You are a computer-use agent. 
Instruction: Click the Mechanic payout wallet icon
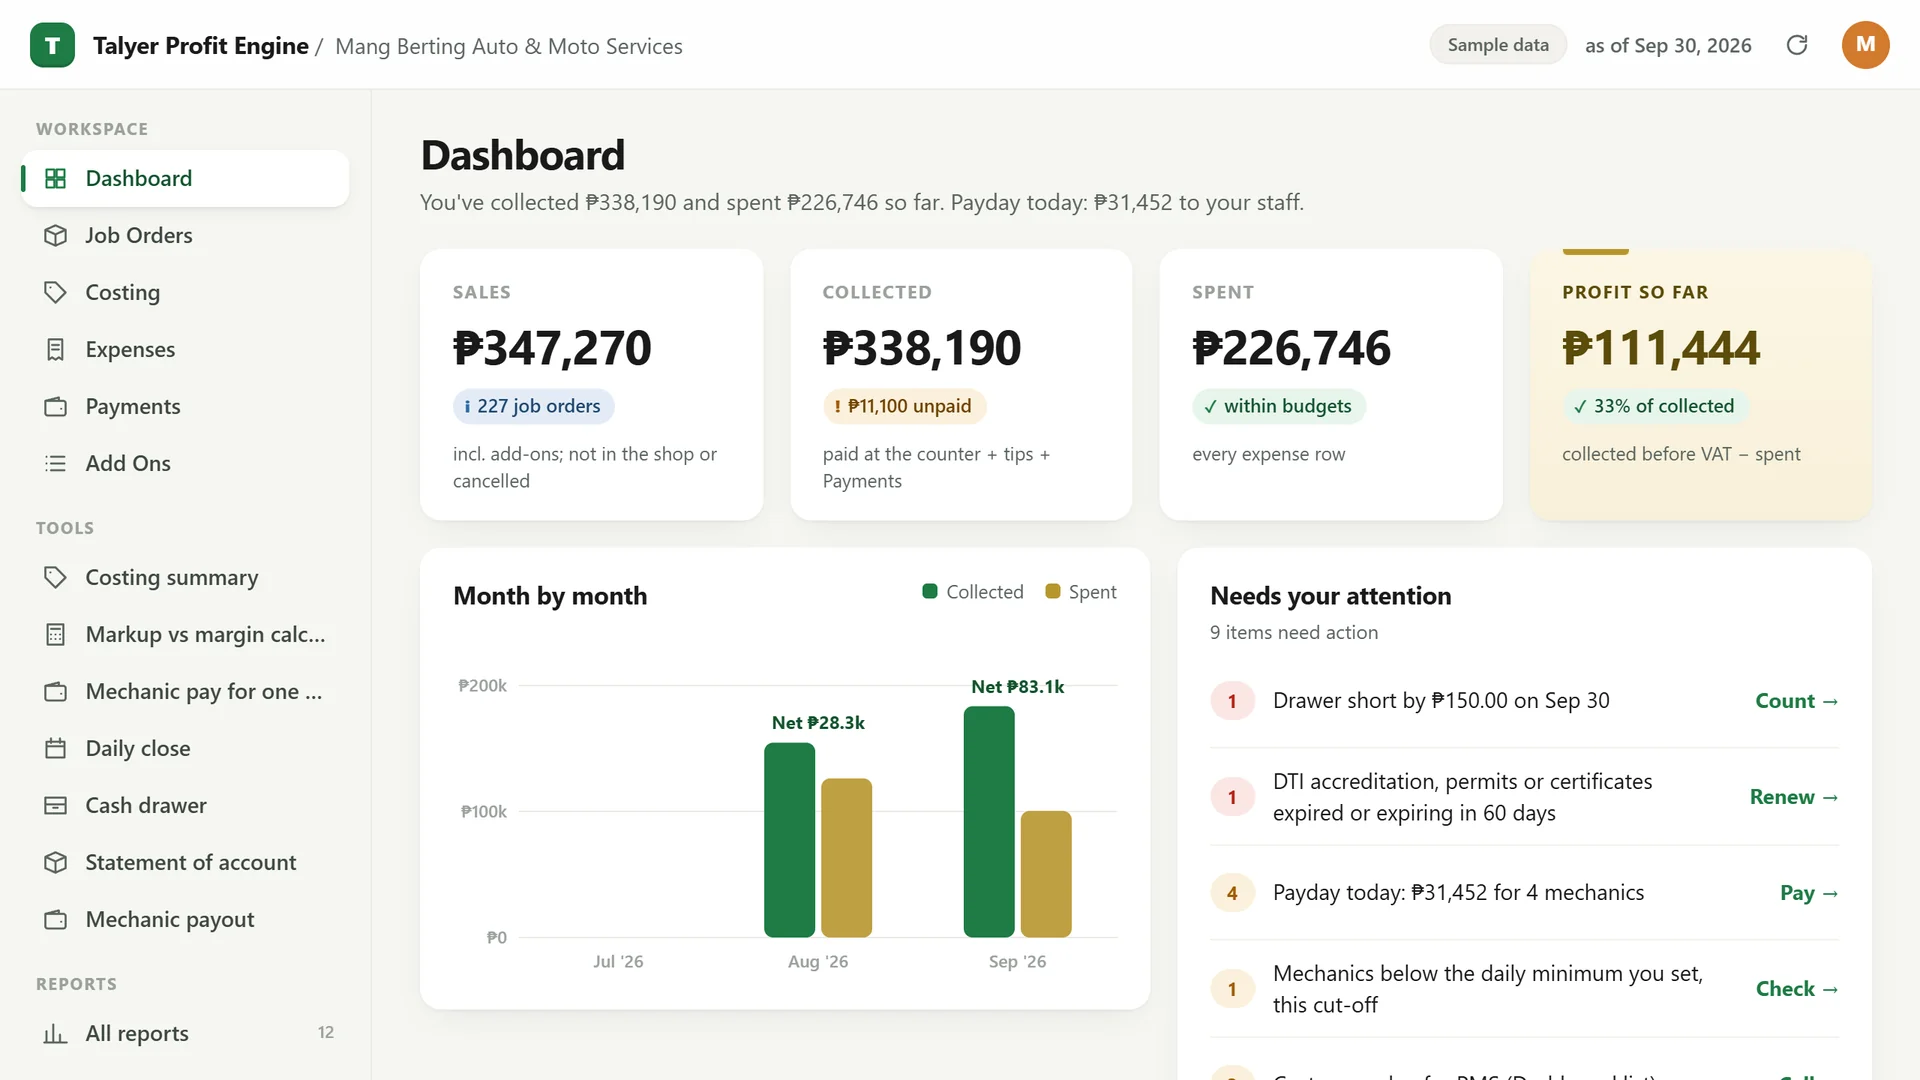pyautogui.click(x=56, y=919)
